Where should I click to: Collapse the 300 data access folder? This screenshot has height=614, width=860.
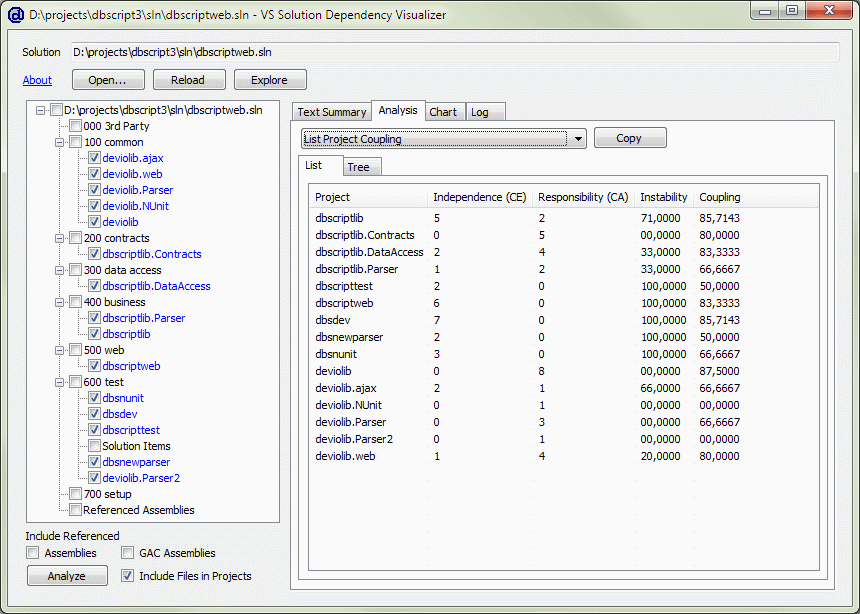pyautogui.click(x=59, y=270)
